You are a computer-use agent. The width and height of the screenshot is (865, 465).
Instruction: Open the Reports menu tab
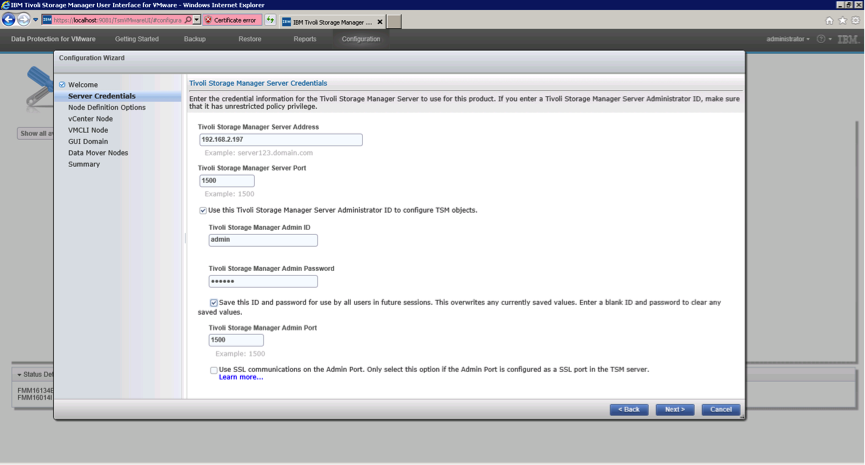click(x=305, y=39)
